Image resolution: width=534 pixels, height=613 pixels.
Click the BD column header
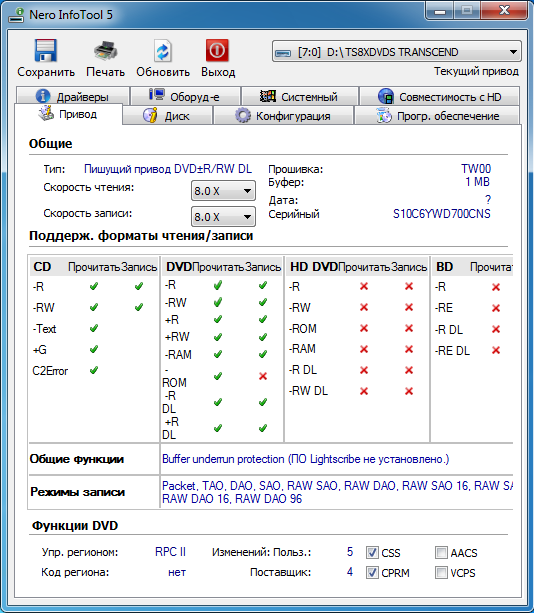pyautogui.click(x=444, y=267)
